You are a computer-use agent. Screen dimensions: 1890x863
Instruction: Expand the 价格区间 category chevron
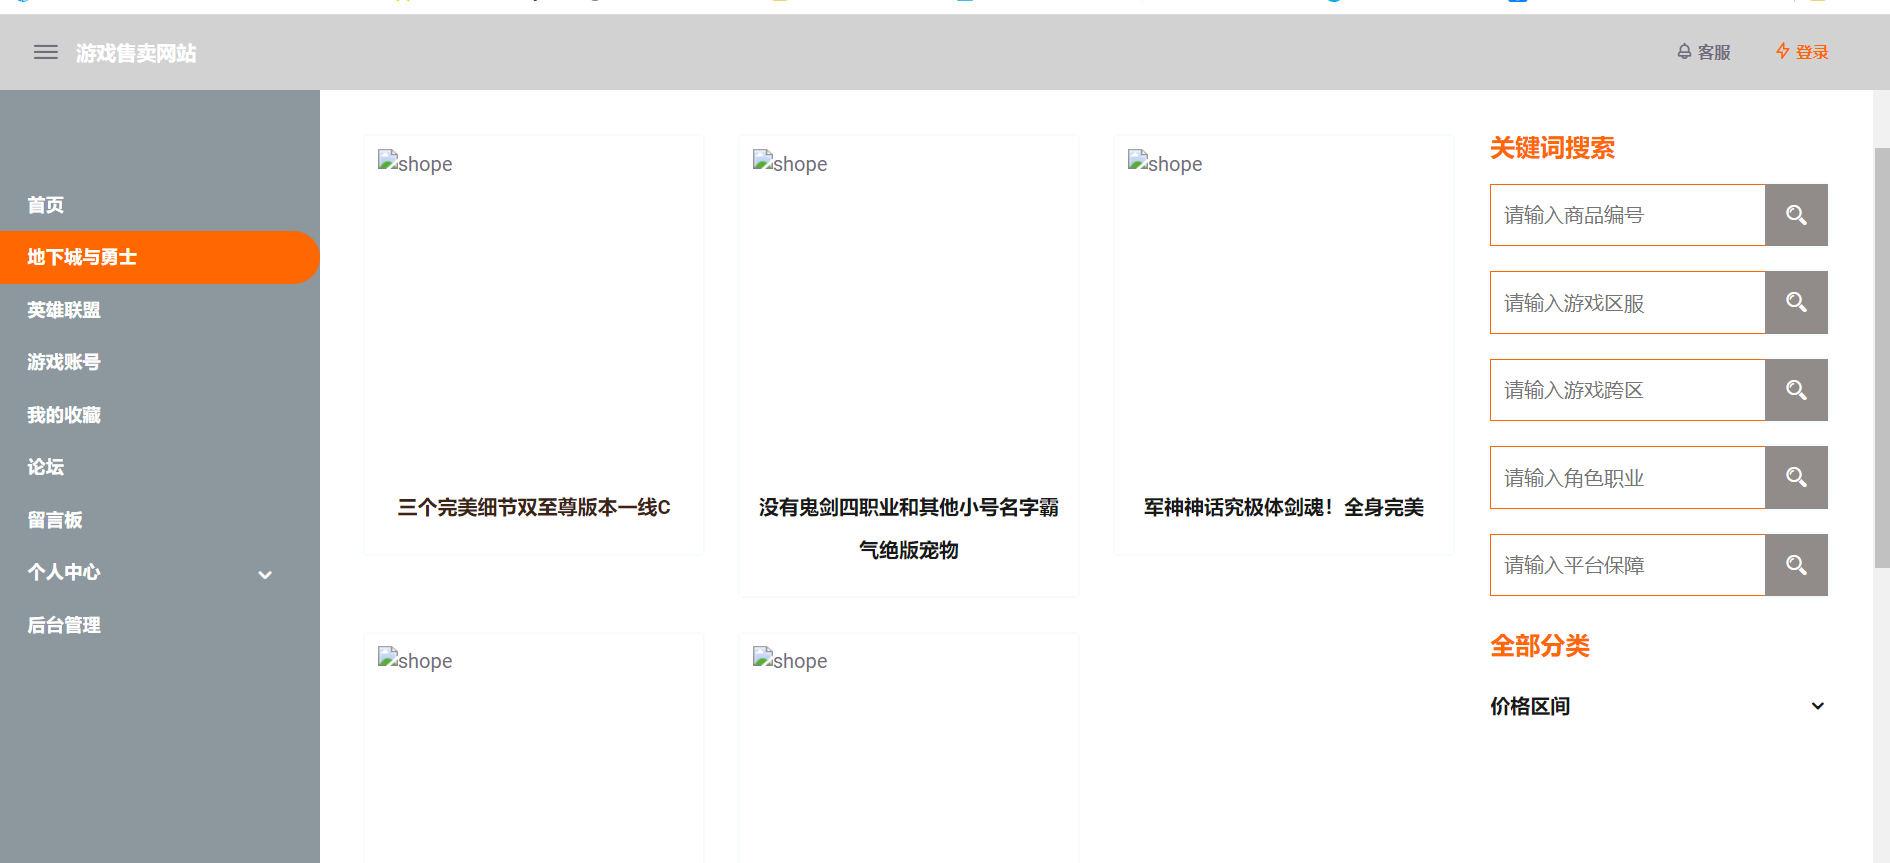point(1817,706)
